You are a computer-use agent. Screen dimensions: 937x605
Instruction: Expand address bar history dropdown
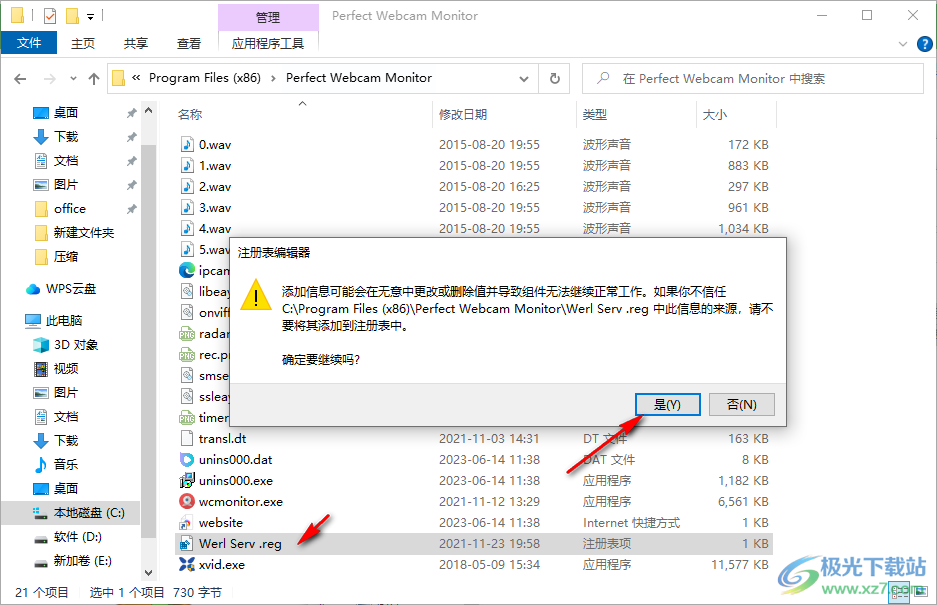[x=523, y=78]
